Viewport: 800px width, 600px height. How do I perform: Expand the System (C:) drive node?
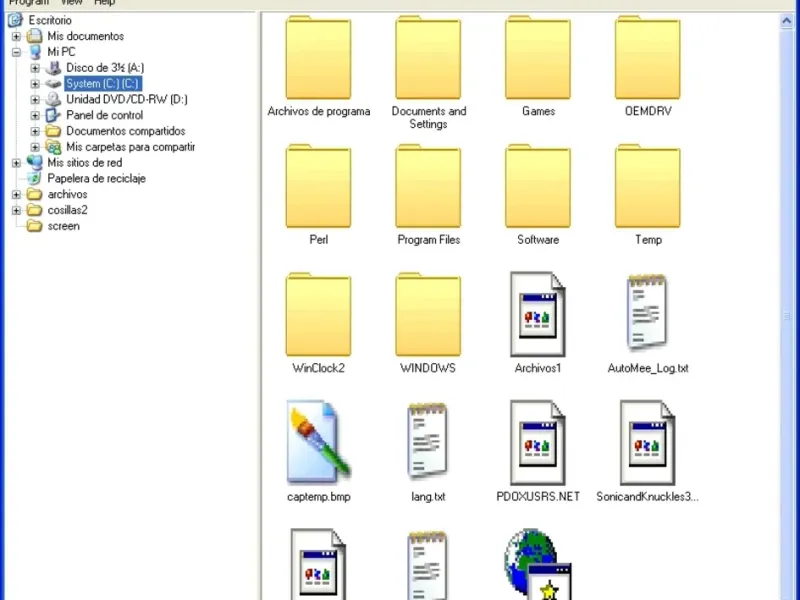point(35,84)
